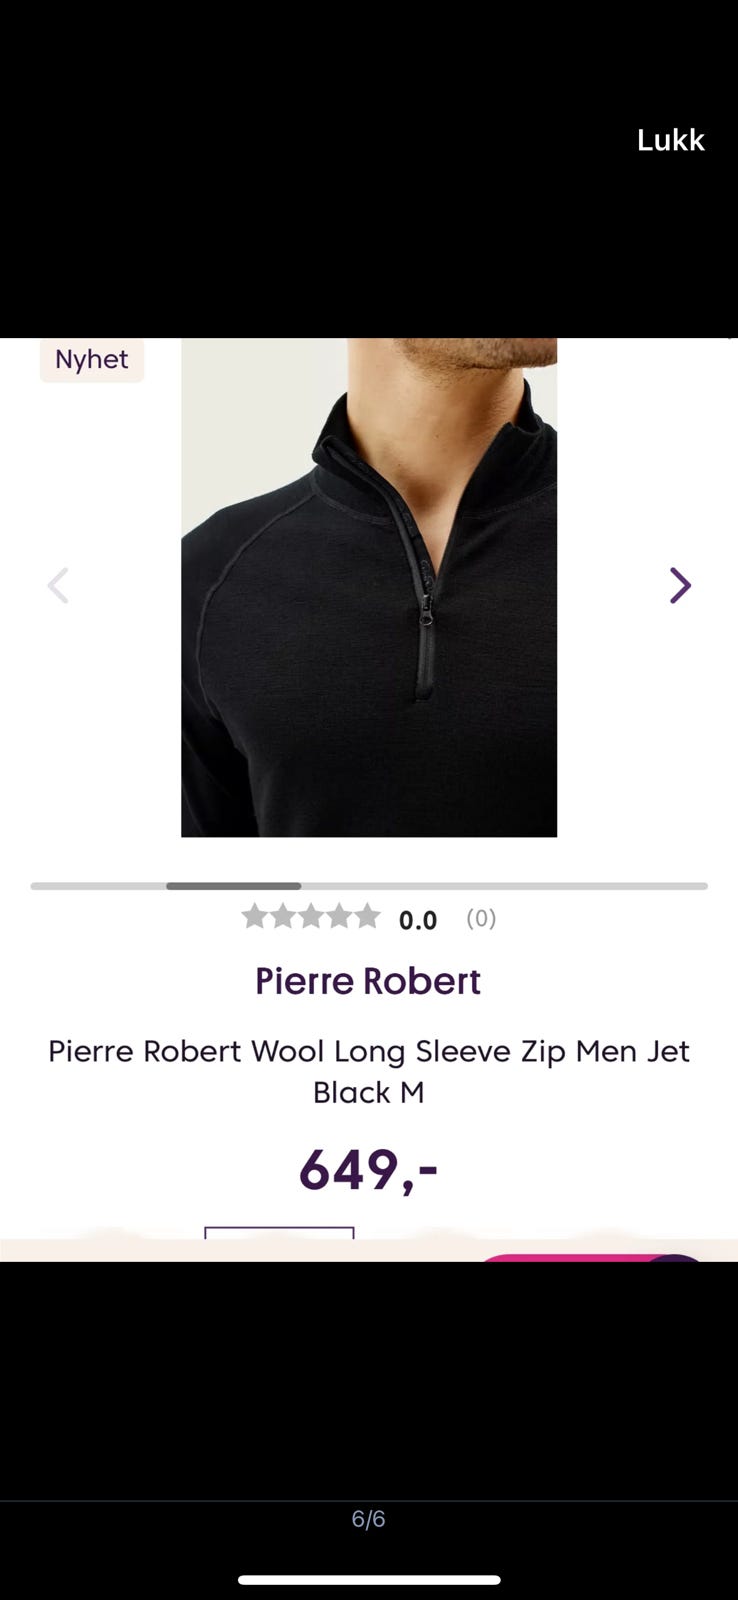Click the image carousel scroll indicator thumb
The width and height of the screenshot is (738, 1600).
pyautogui.click(x=233, y=886)
